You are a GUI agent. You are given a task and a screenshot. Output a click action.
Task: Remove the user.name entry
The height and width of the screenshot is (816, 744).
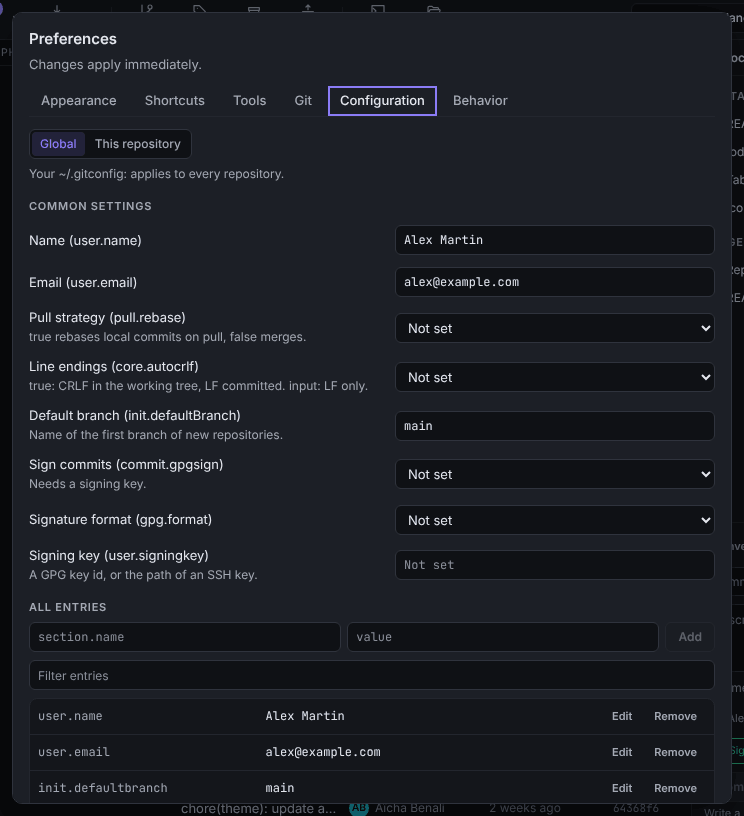click(x=675, y=716)
